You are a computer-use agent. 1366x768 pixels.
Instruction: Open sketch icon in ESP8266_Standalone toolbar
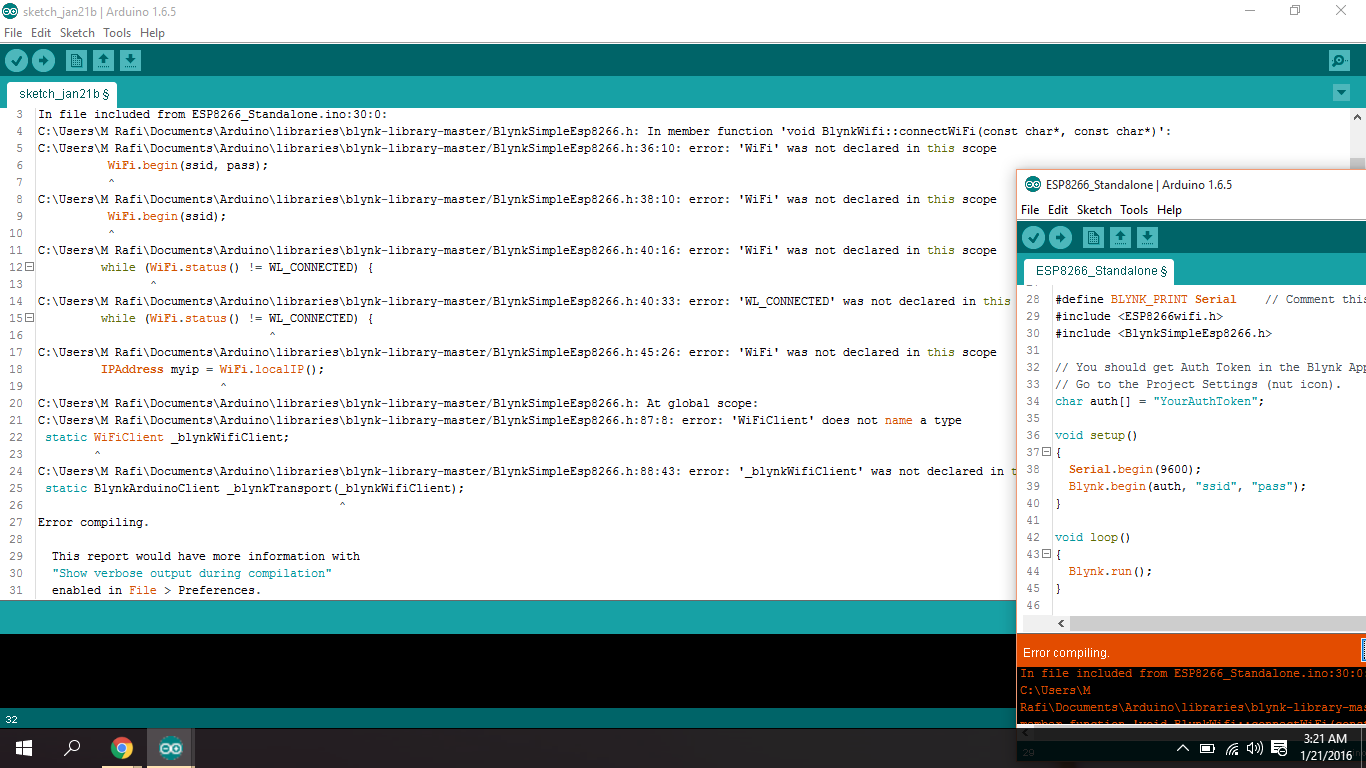(x=1120, y=237)
